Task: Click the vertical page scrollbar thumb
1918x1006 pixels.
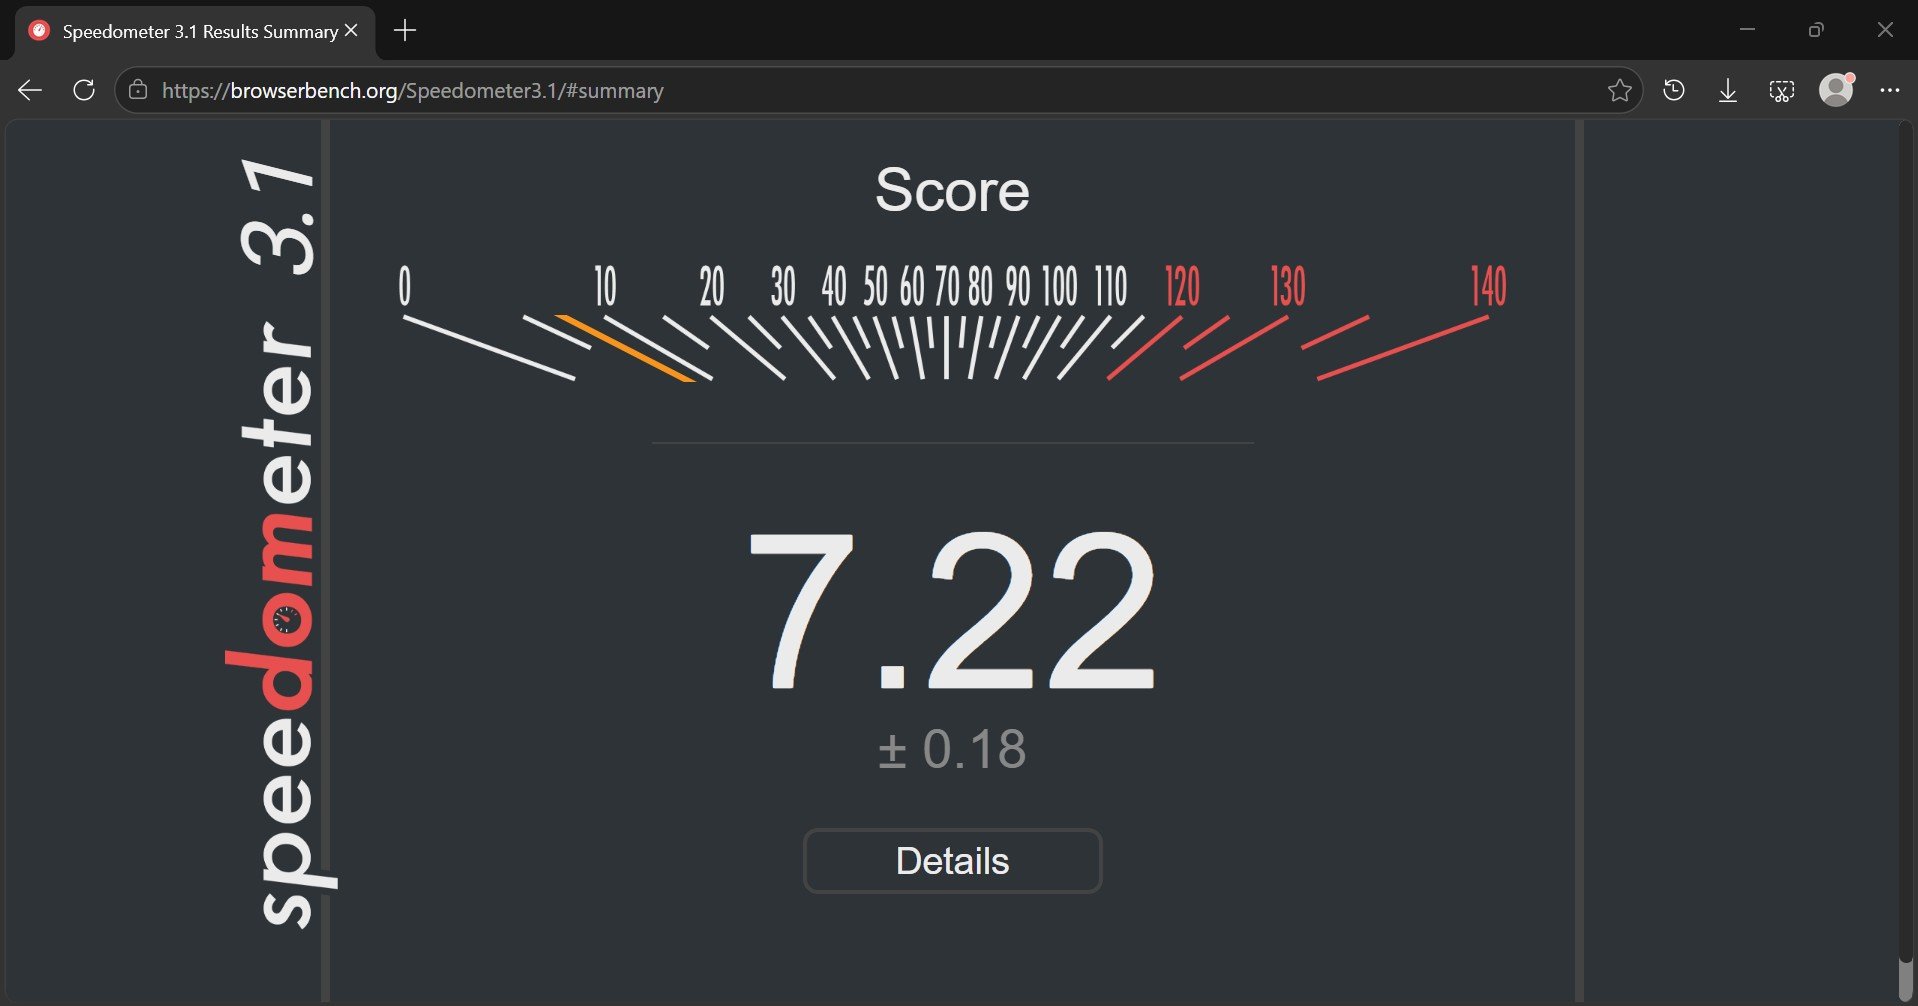Action: (1906, 978)
